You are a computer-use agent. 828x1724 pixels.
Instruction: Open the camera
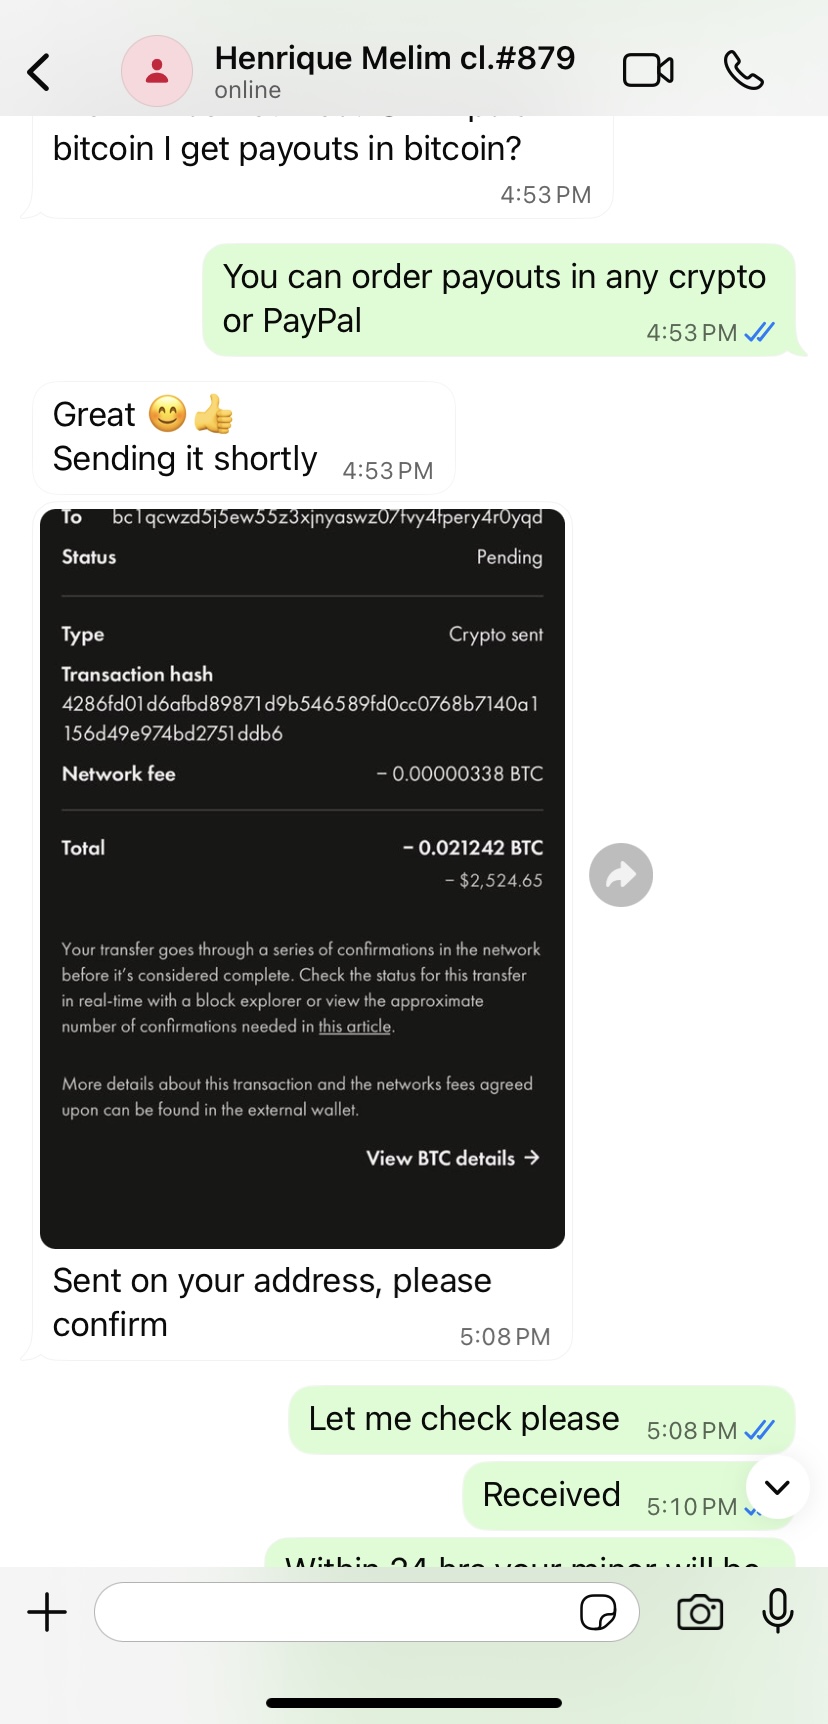click(x=700, y=1612)
